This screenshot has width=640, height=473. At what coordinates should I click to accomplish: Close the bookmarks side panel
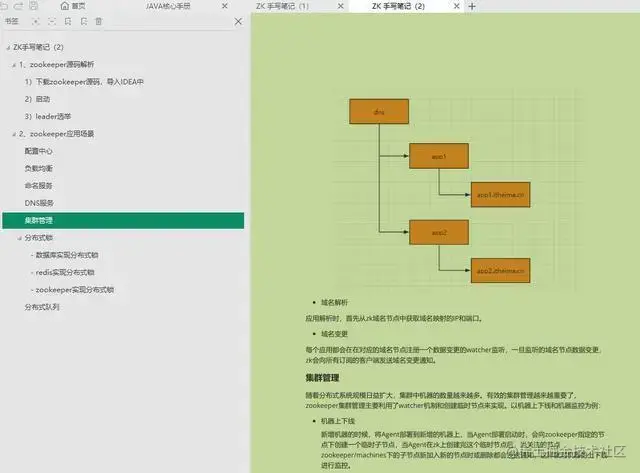point(238,22)
